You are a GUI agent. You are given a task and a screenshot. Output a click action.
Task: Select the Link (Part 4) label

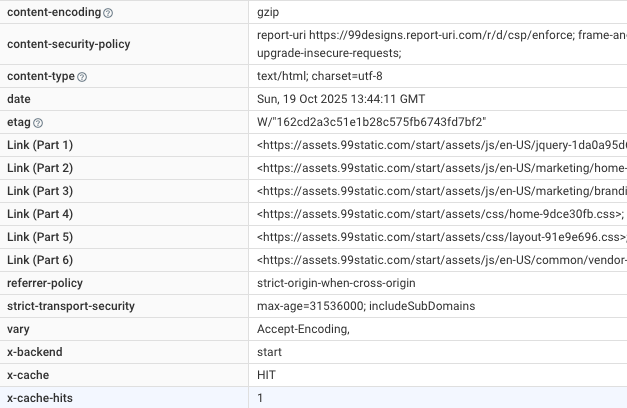click(x=40, y=214)
